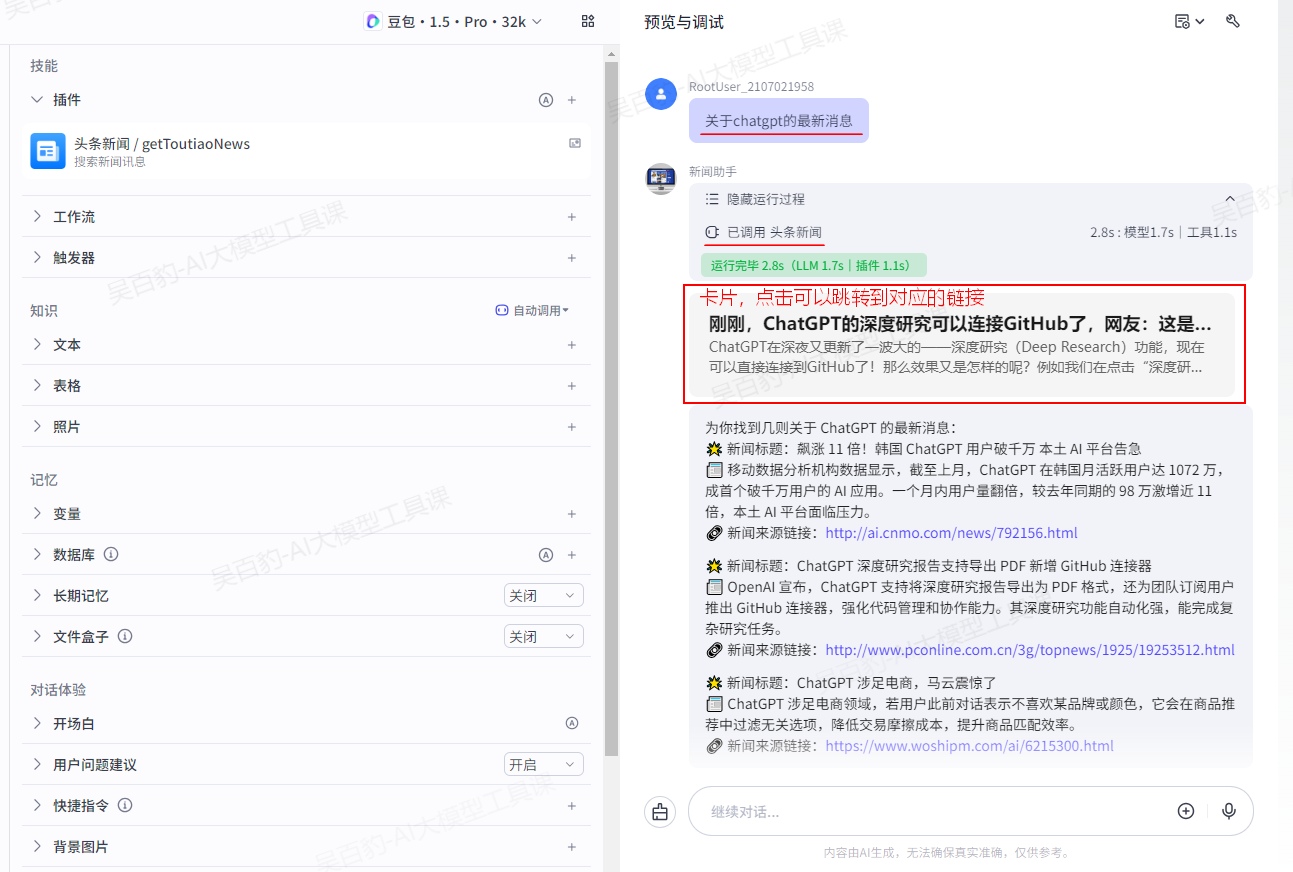Open the 自动调用 dropdown in 知识 section

(x=532, y=311)
